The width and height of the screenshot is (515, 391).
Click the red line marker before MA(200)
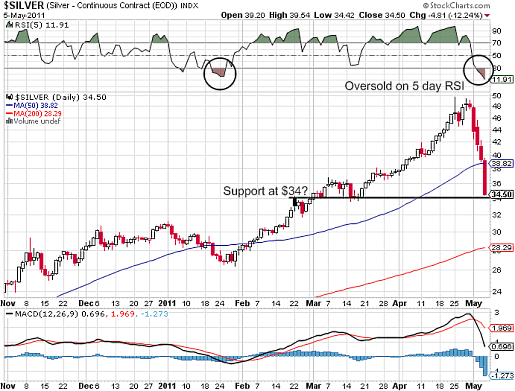tap(9, 114)
